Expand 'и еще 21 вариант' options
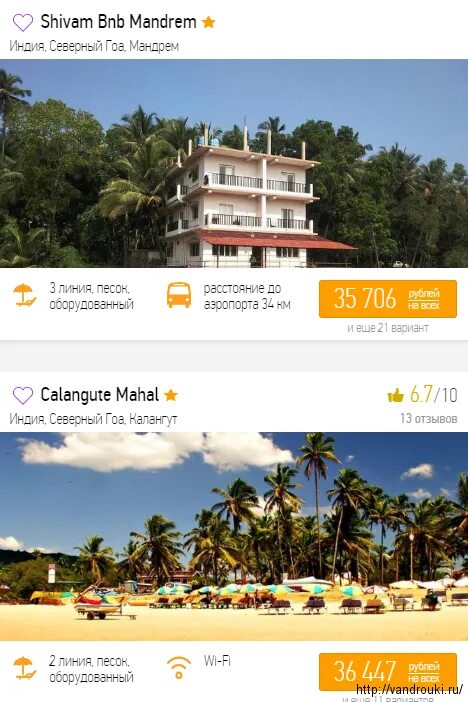 pyautogui.click(x=388, y=328)
